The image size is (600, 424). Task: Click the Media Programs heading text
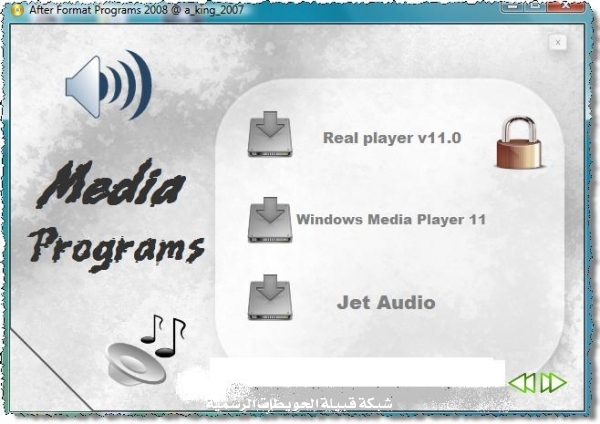click(116, 215)
